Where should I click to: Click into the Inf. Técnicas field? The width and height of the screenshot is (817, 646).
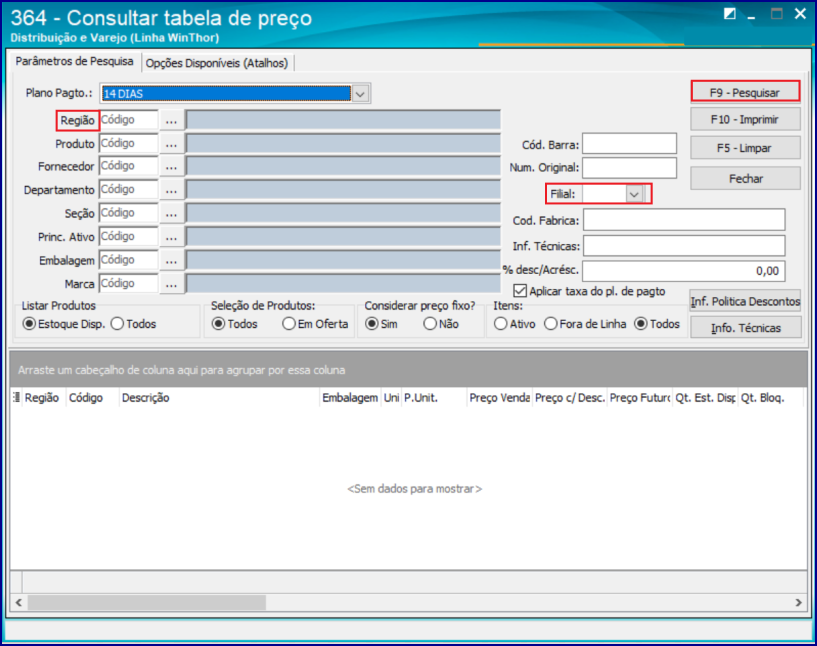(x=684, y=245)
